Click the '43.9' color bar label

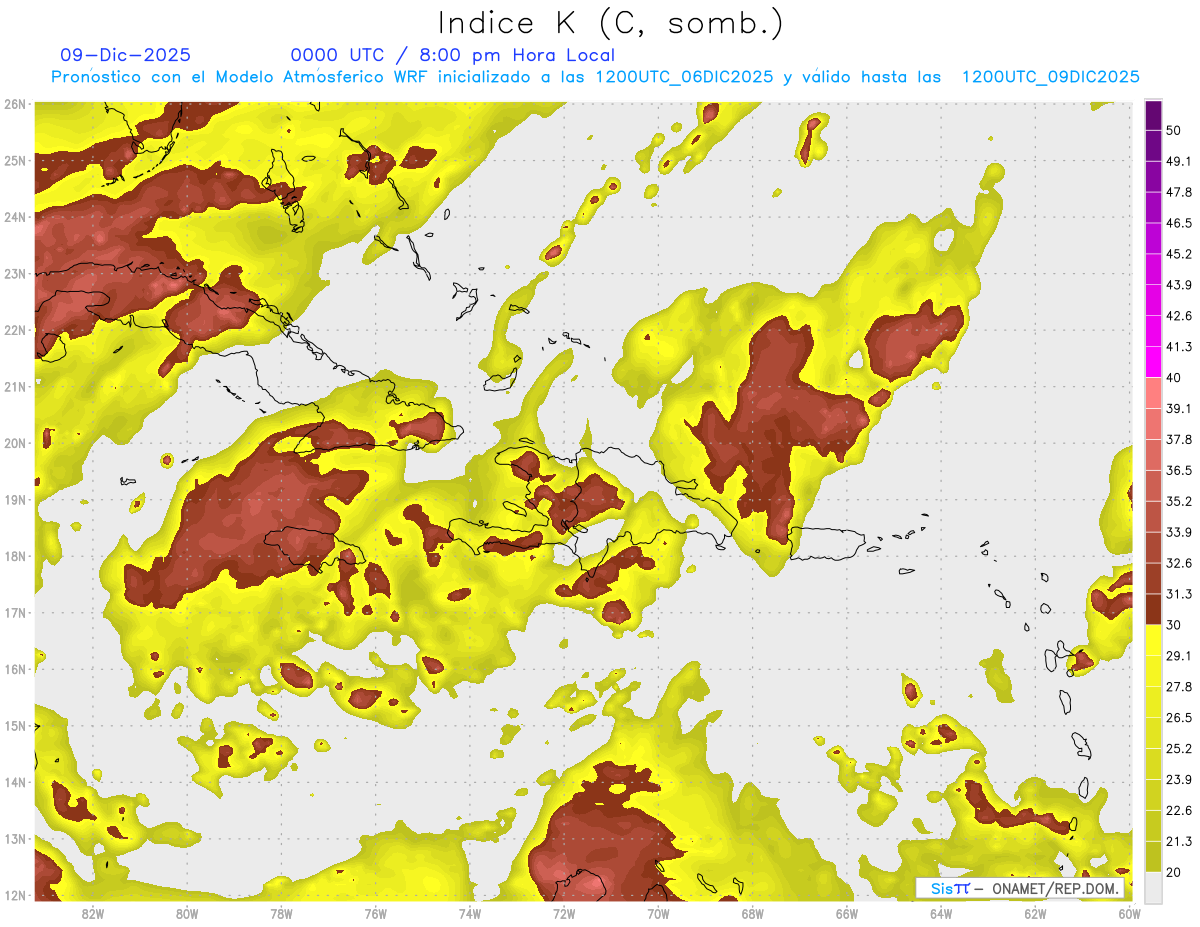coord(1179,285)
